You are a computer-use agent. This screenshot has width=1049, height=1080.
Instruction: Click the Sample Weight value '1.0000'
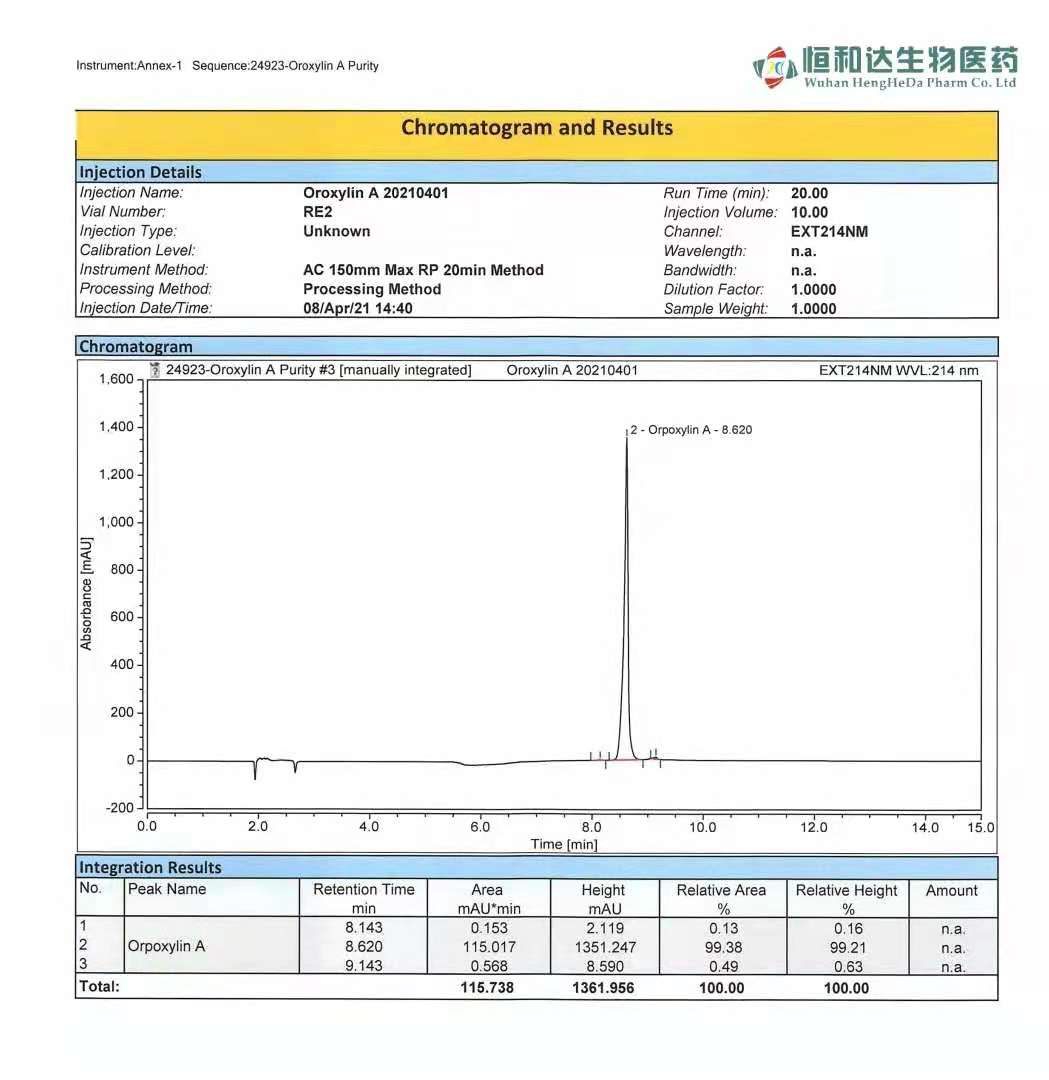[813, 309]
